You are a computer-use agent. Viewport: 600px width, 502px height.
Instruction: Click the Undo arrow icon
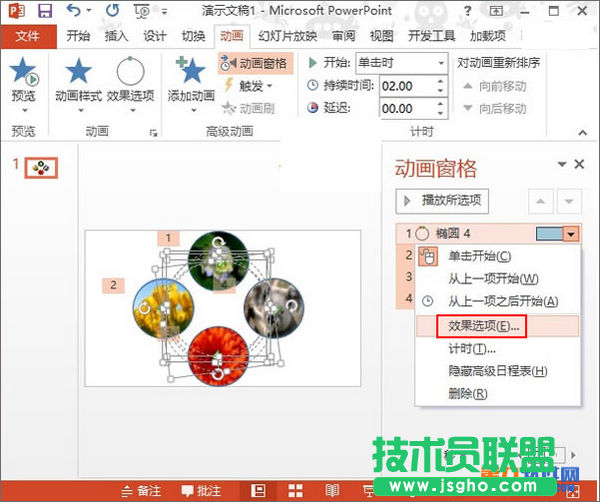(x=73, y=10)
